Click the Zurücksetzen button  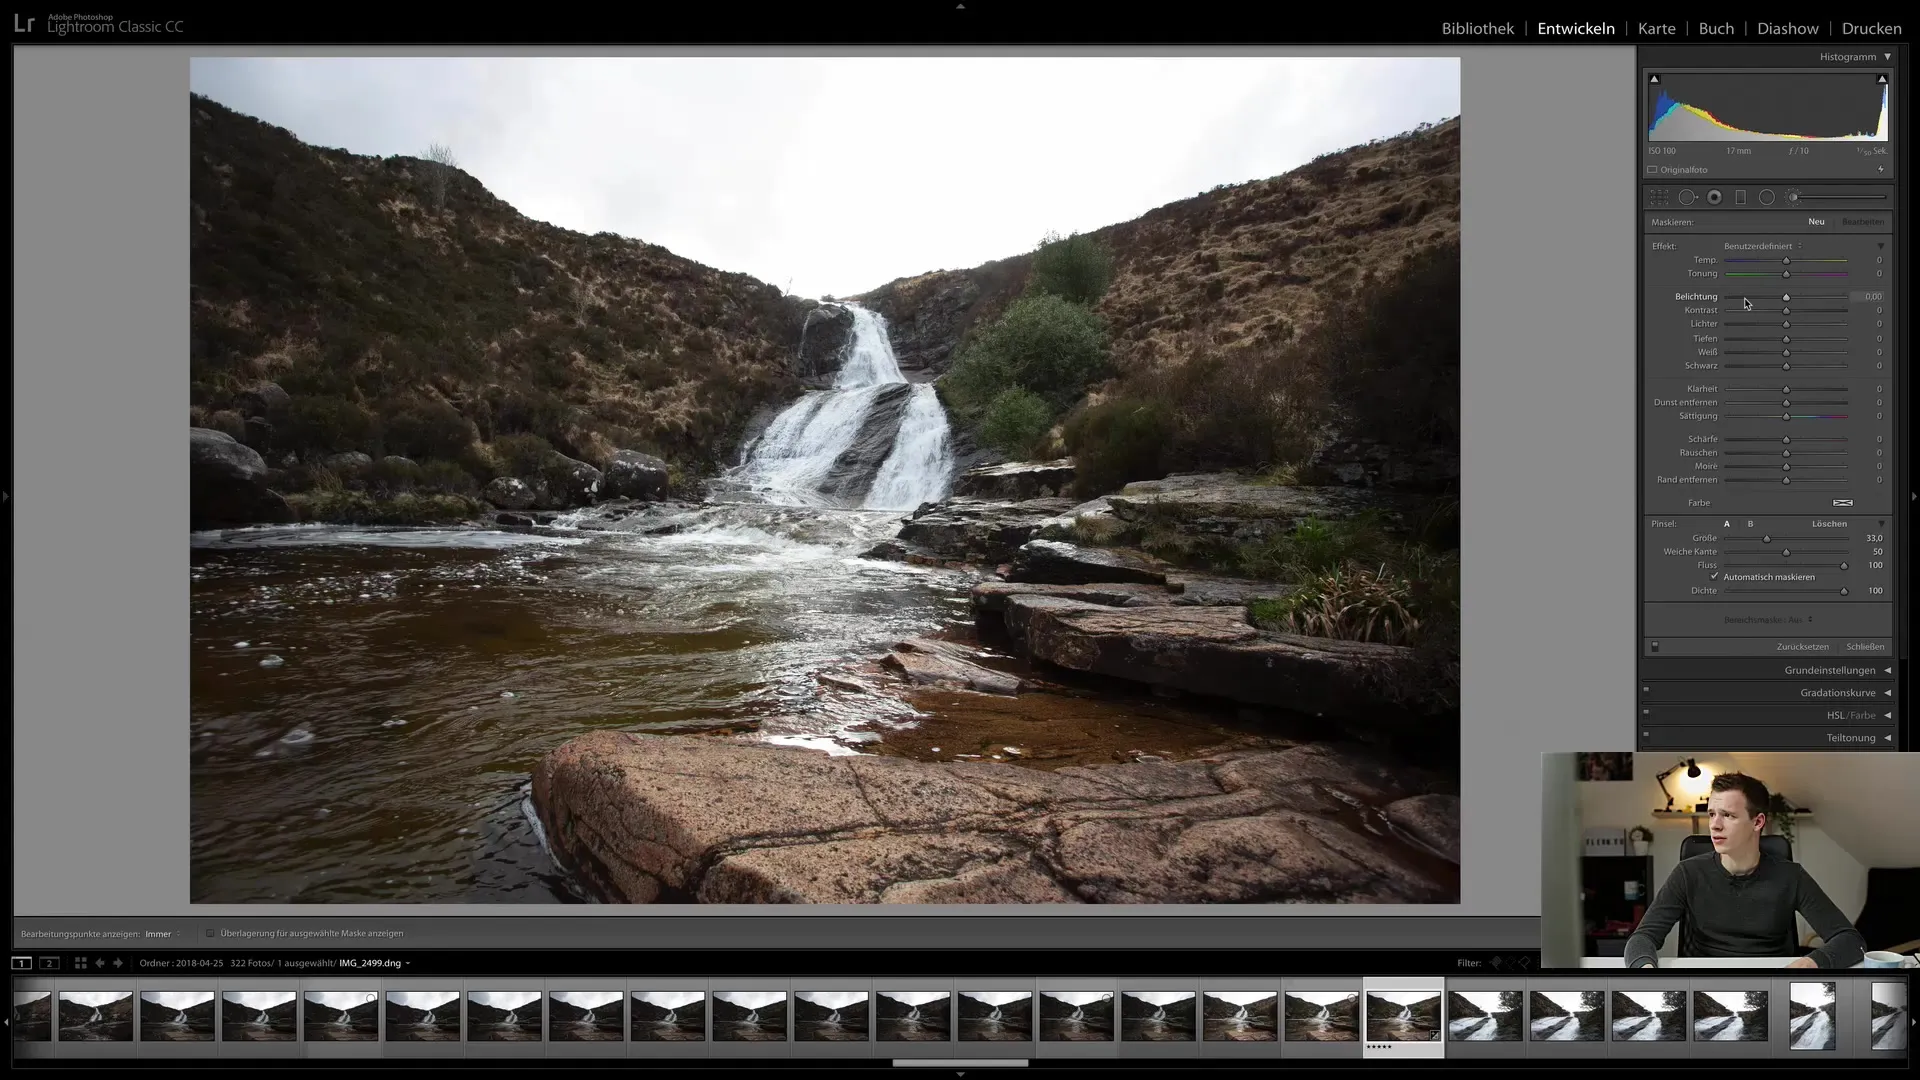point(1800,646)
